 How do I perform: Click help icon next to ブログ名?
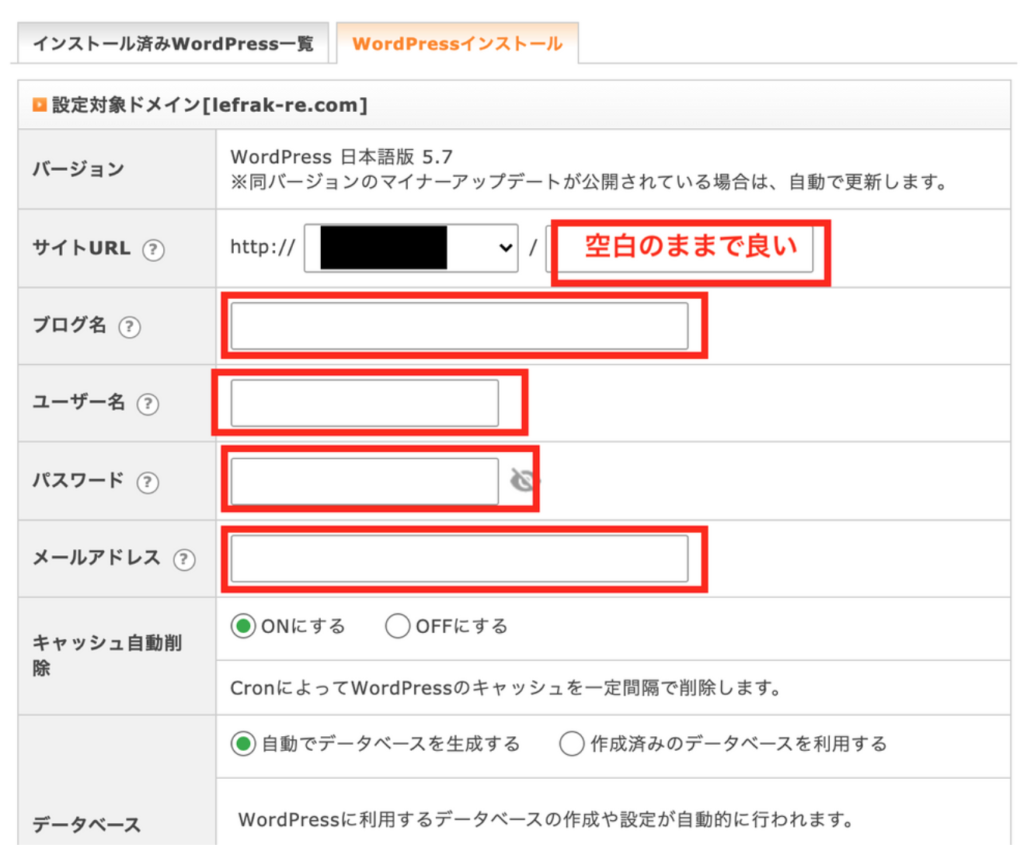coord(129,327)
